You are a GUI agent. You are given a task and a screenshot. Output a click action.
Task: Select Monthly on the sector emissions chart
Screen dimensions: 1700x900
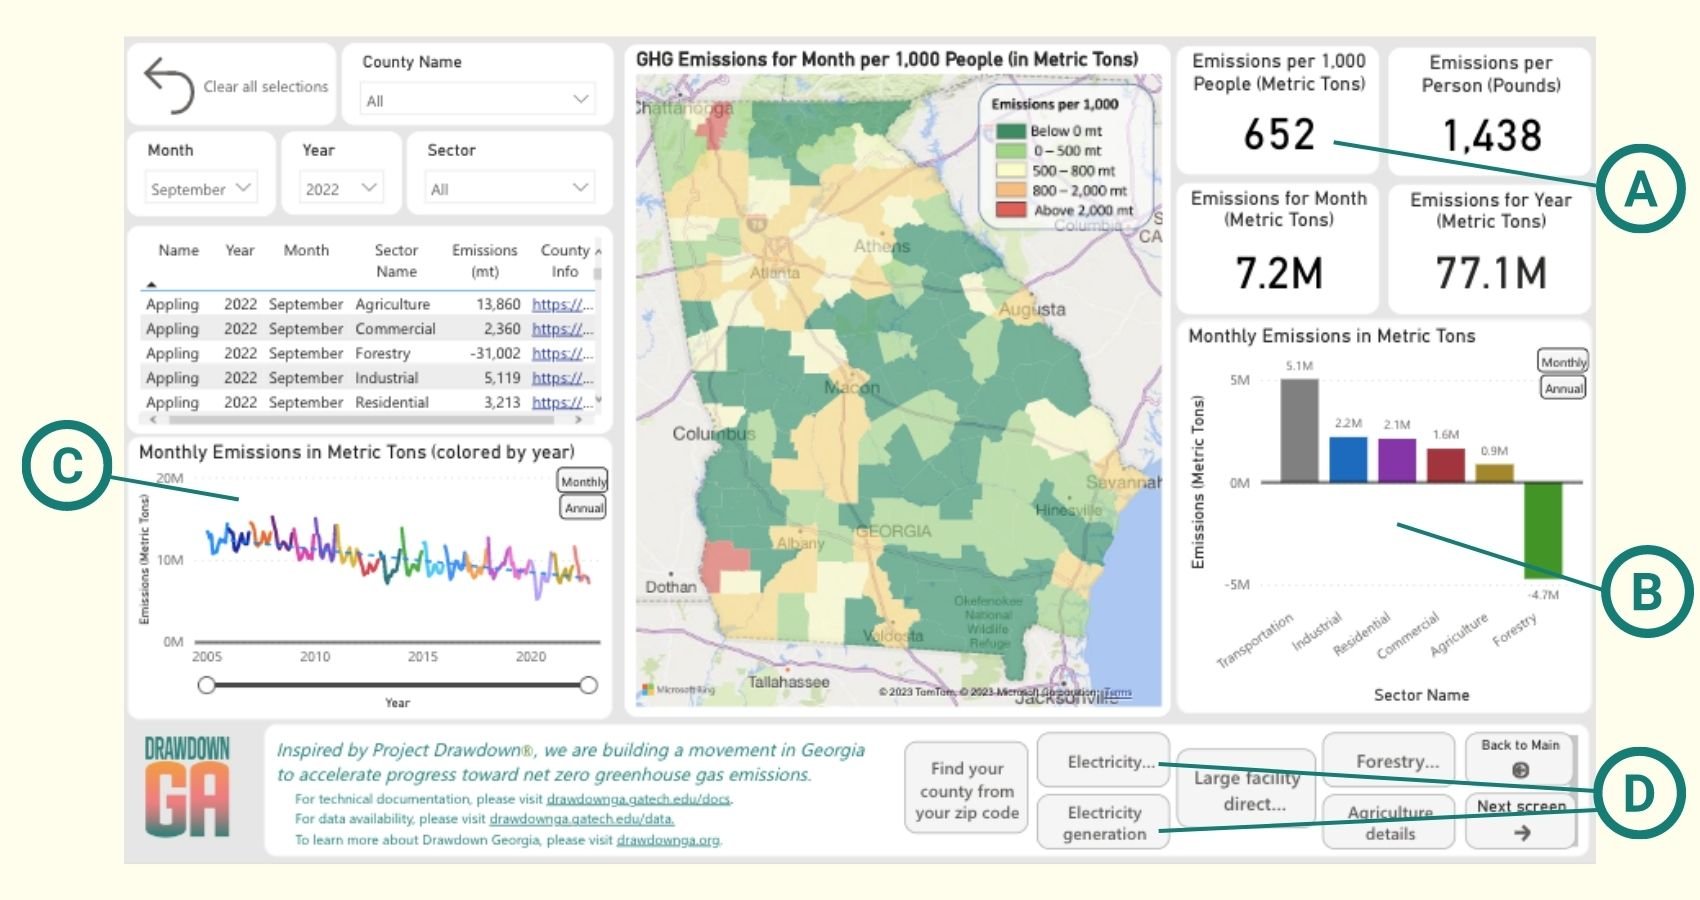coord(1562,362)
